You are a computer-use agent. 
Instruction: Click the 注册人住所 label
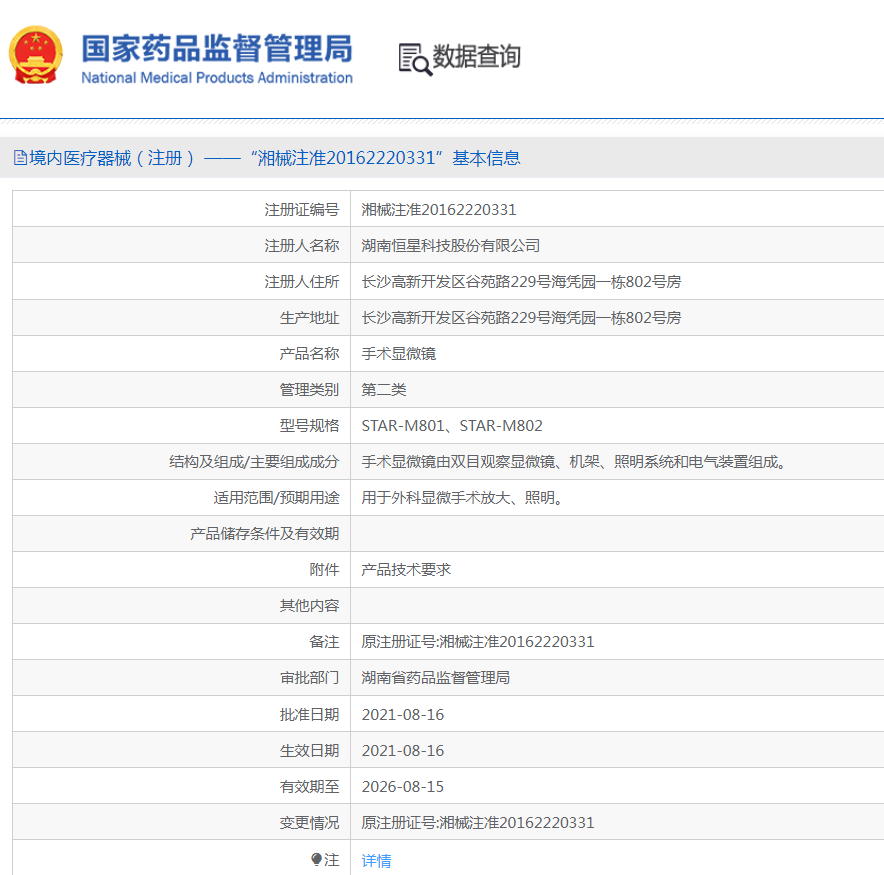tap(302, 282)
